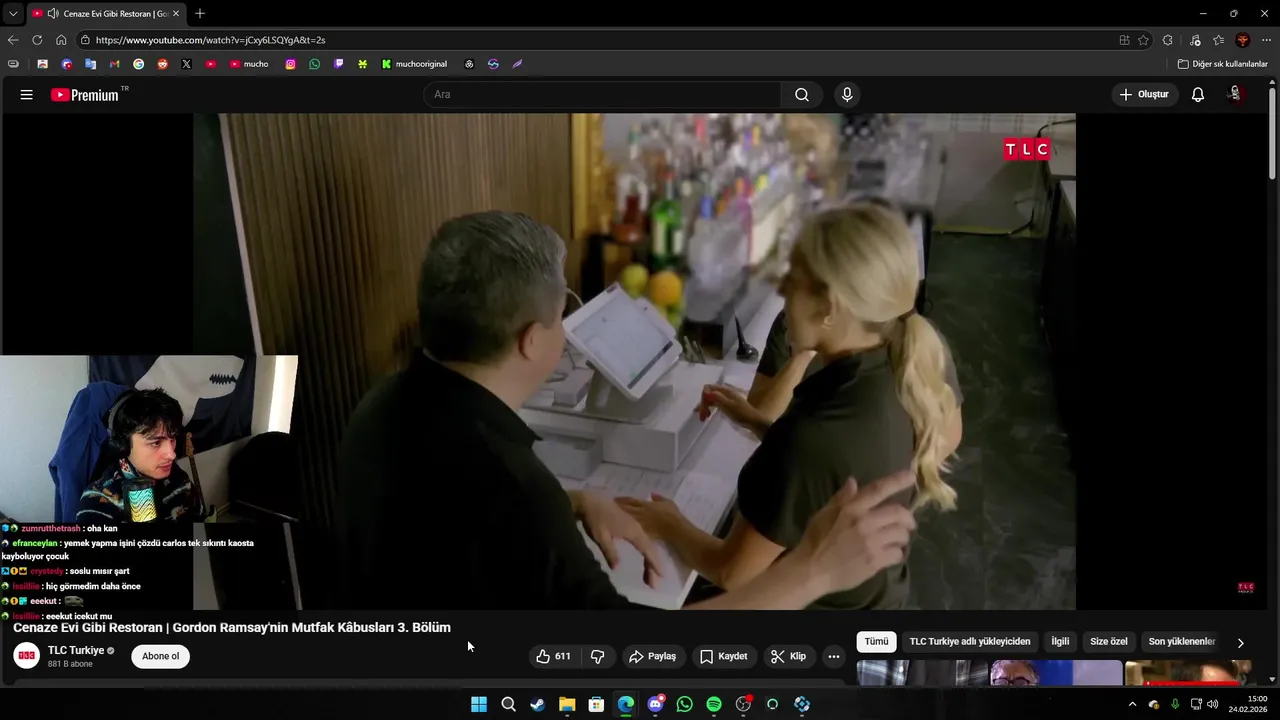Viewport: 1280px width, 720px height.
Task: Select 'TLC Turkiye adlı yükleyiciden' chip
Action: pyautogui.click(x=970, y=642)
